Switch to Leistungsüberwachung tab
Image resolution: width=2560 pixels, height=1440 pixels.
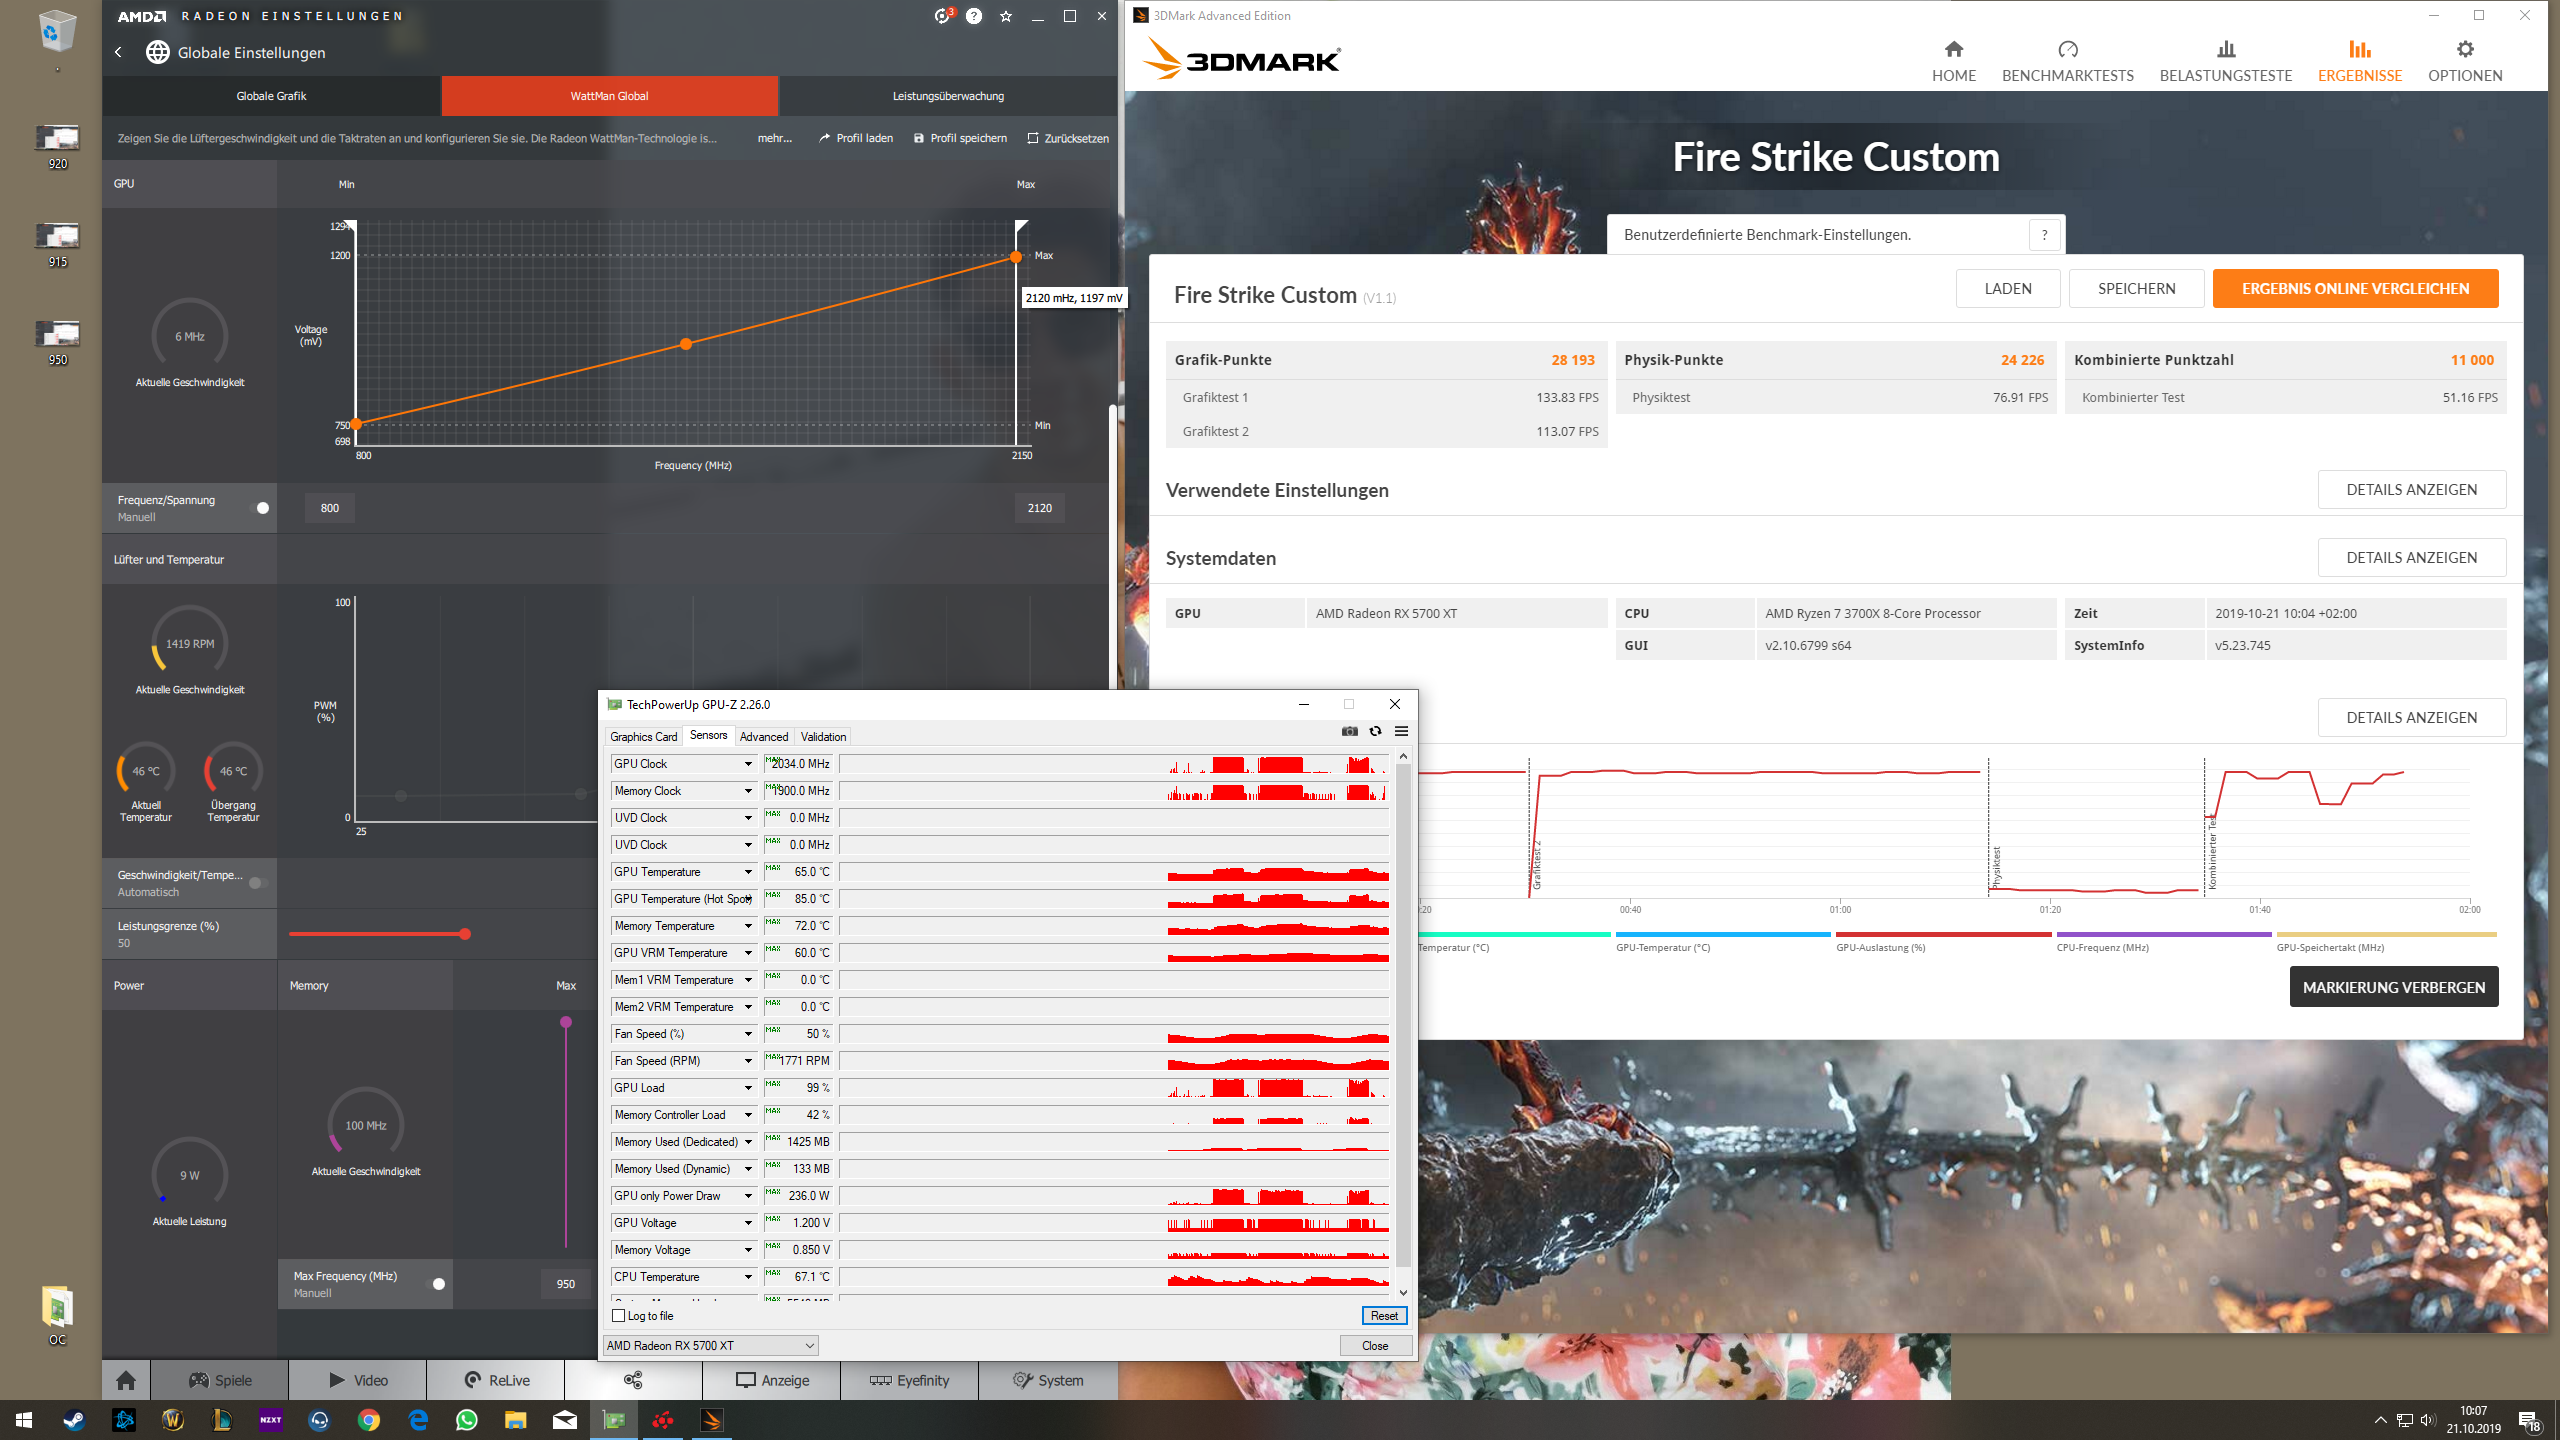pyautogui.click(x=948, y=96)
